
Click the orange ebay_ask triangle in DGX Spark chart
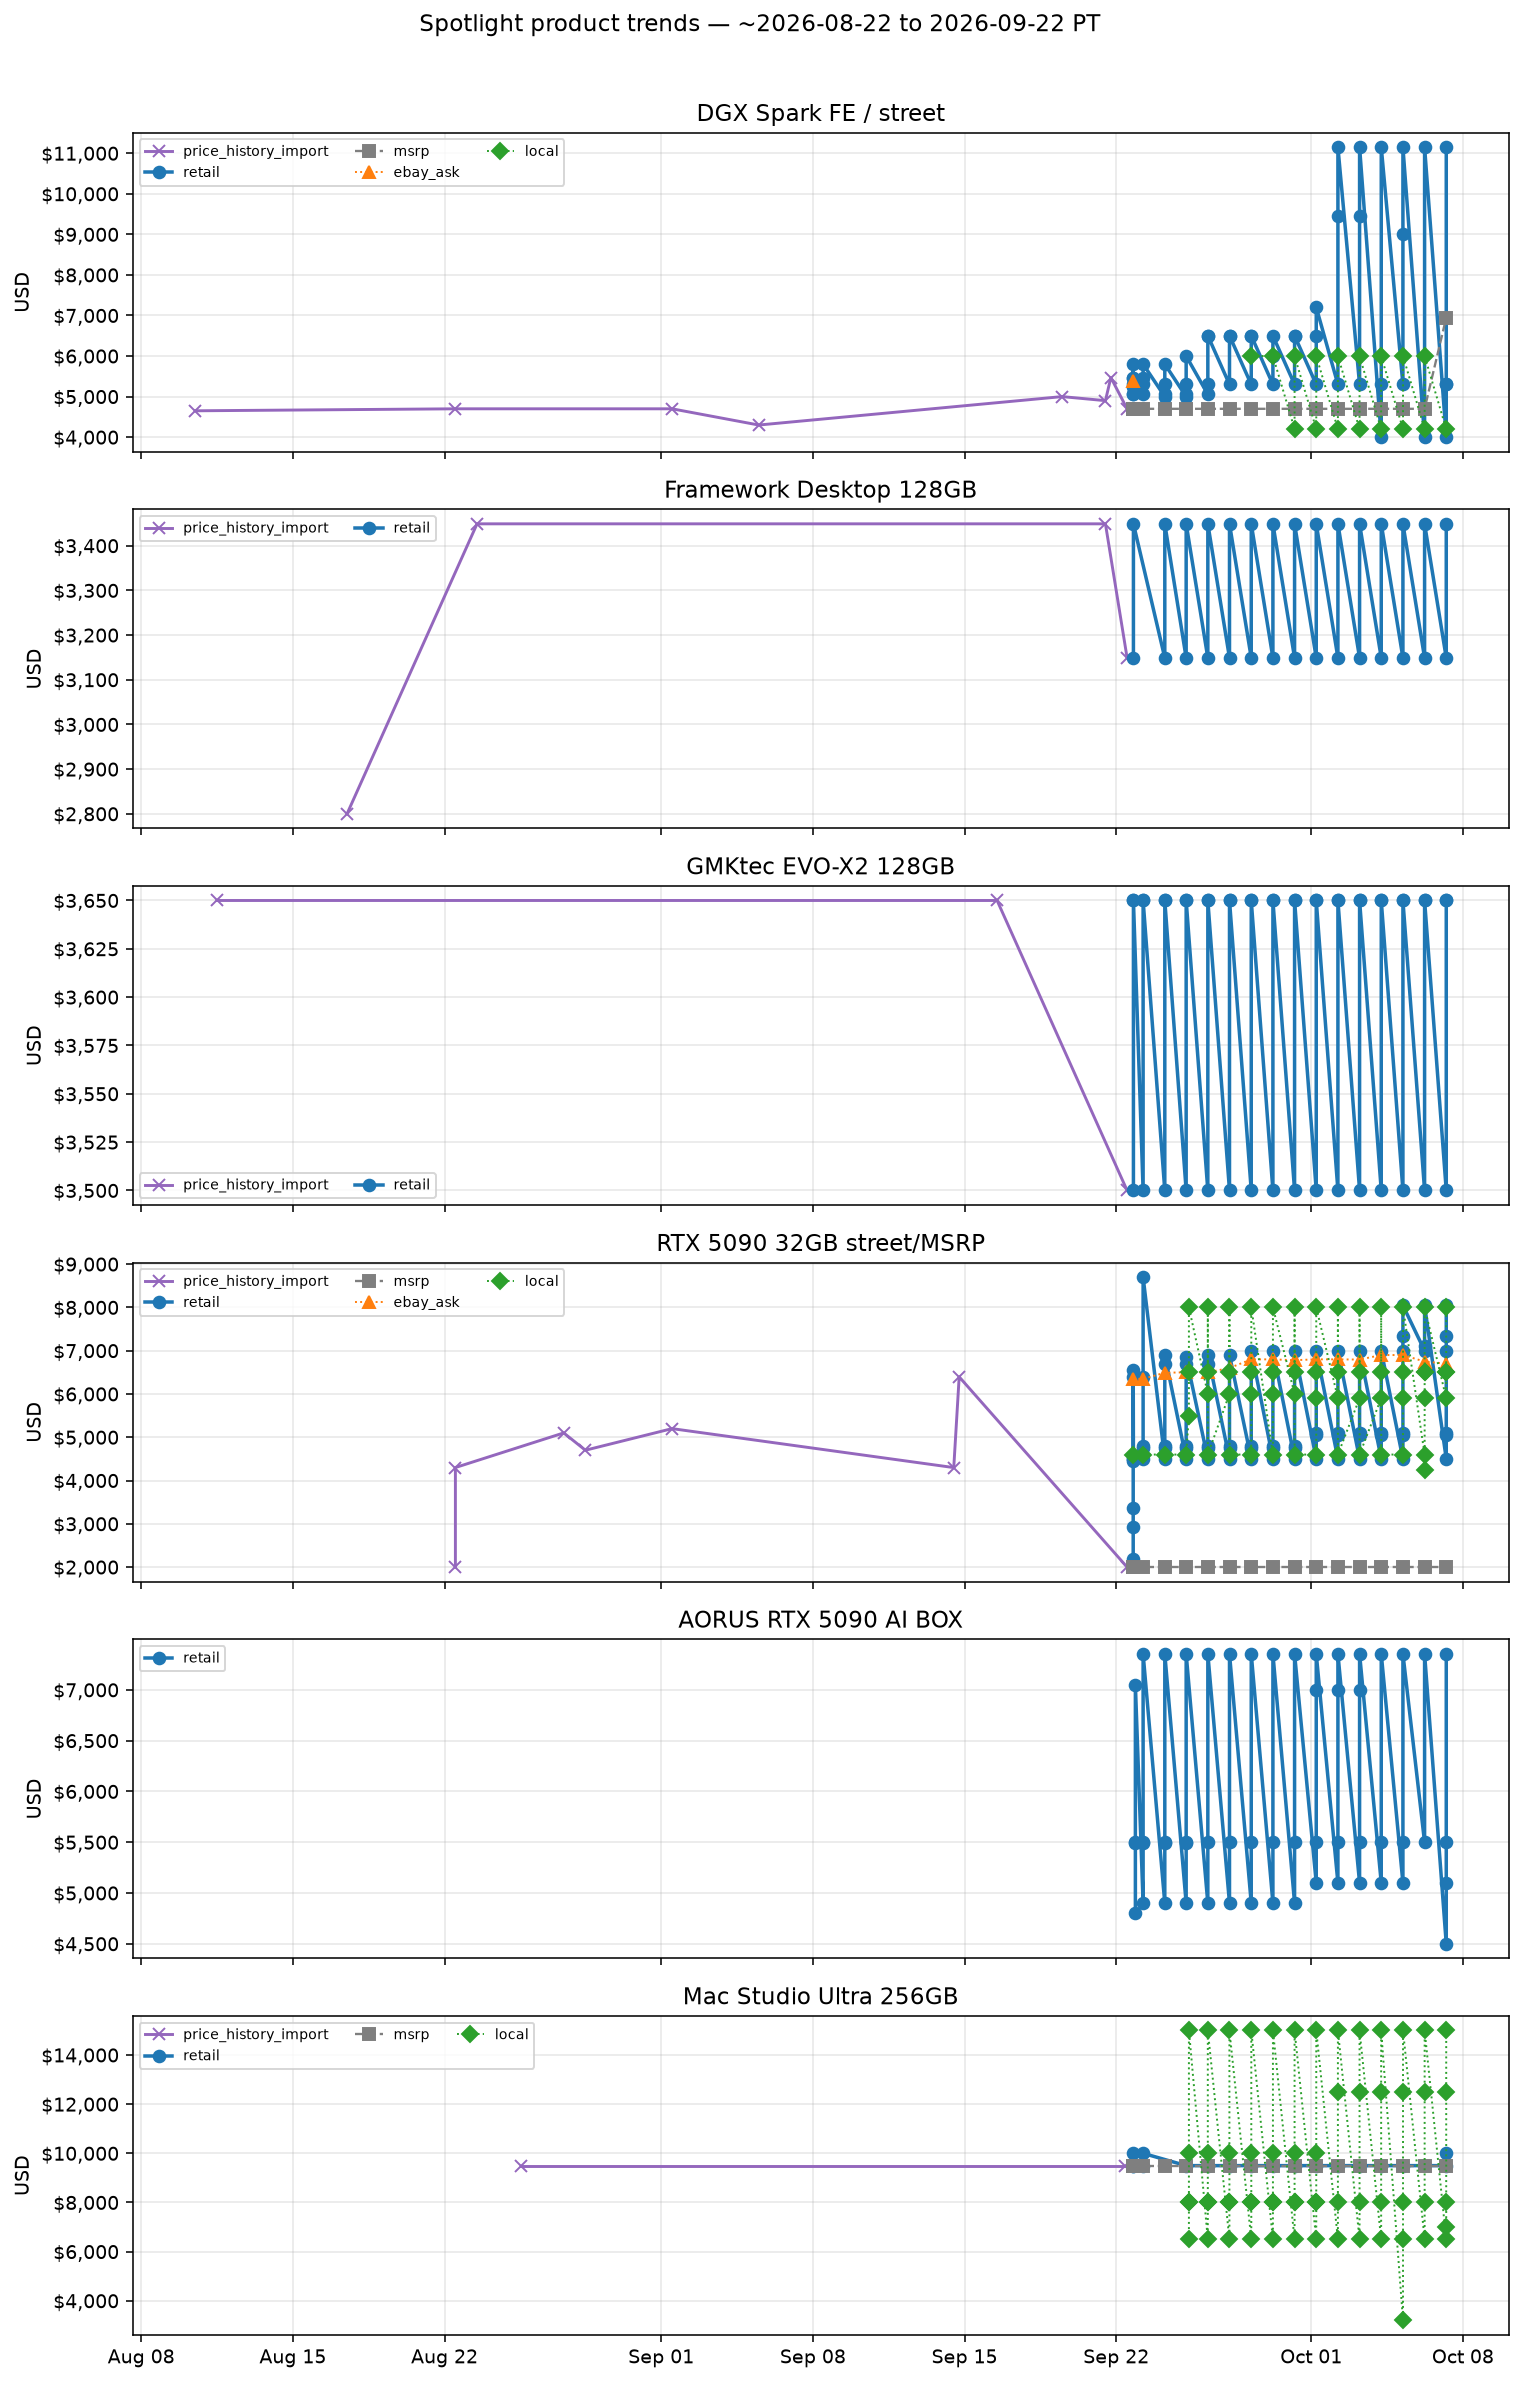[x=1133, y=381]
